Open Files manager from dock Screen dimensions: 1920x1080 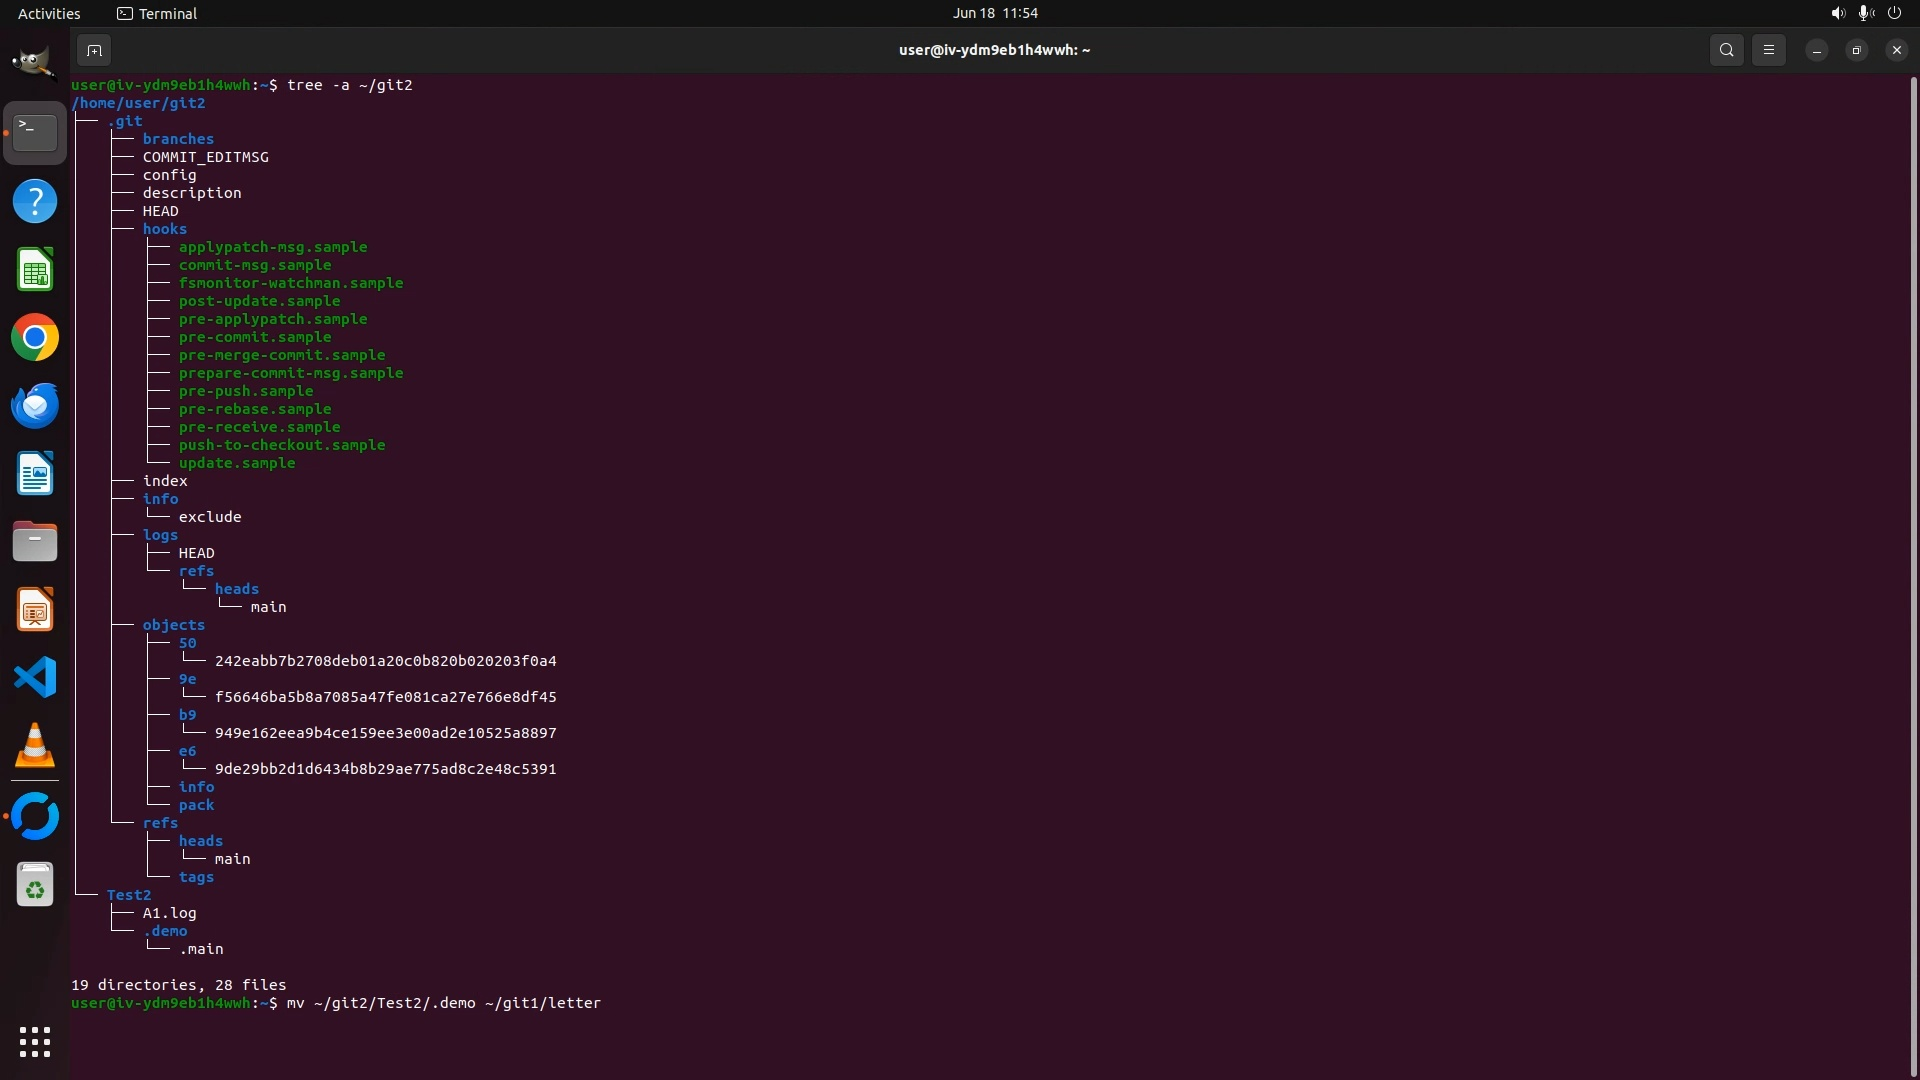tap(35, 542)
